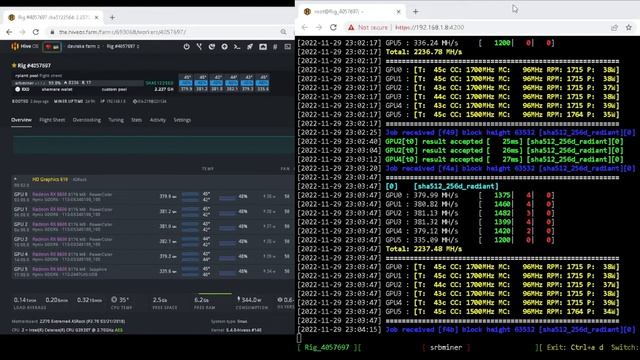Select the GPU 4 Radeon RX row
640x360 pixels.
tap(153, 257)
